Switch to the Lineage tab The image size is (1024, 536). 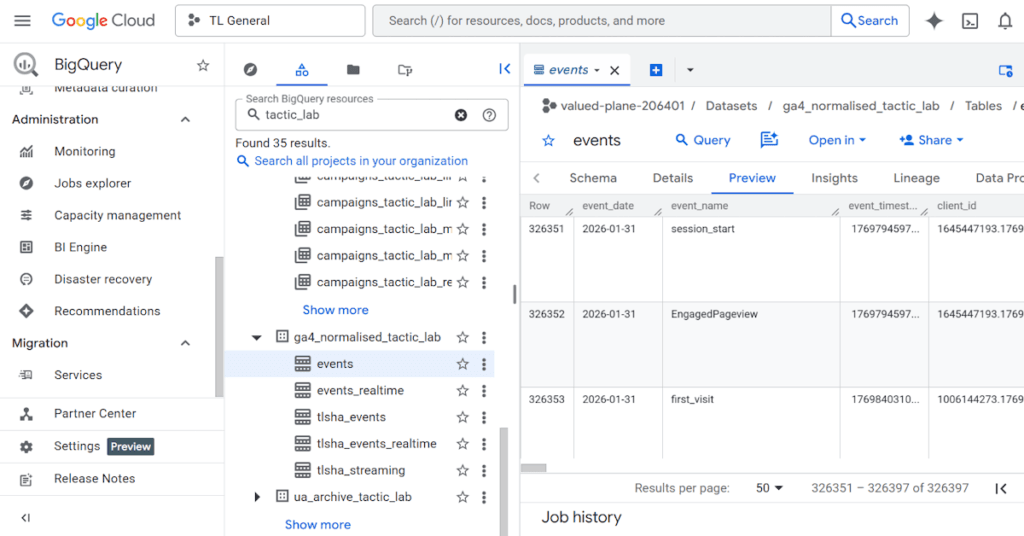pyautogui.click(x=916, y=178)
